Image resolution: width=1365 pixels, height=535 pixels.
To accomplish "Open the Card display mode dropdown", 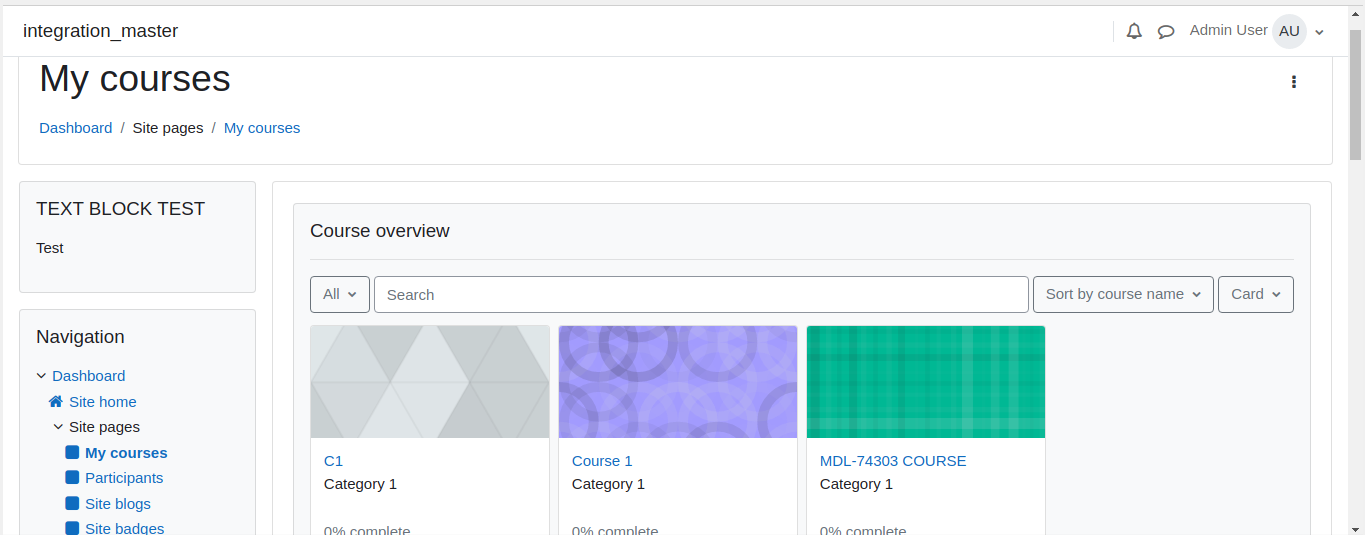I will tap(1256, 294).
